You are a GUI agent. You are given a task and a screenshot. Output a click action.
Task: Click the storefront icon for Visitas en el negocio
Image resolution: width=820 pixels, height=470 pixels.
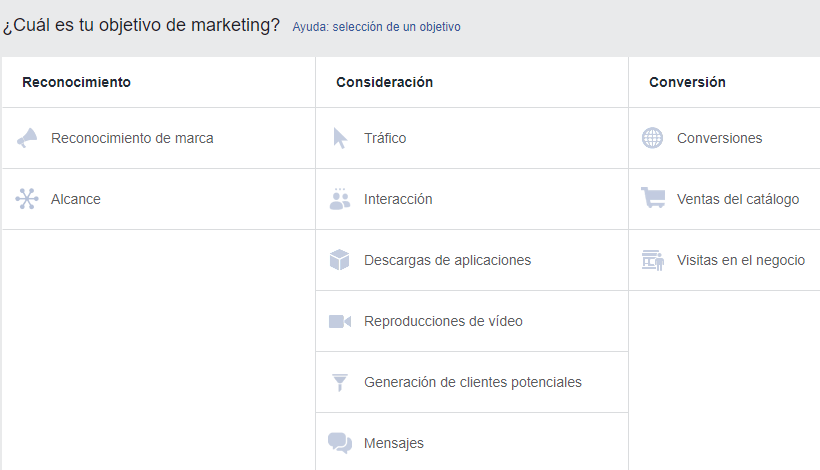click(652, 260)
